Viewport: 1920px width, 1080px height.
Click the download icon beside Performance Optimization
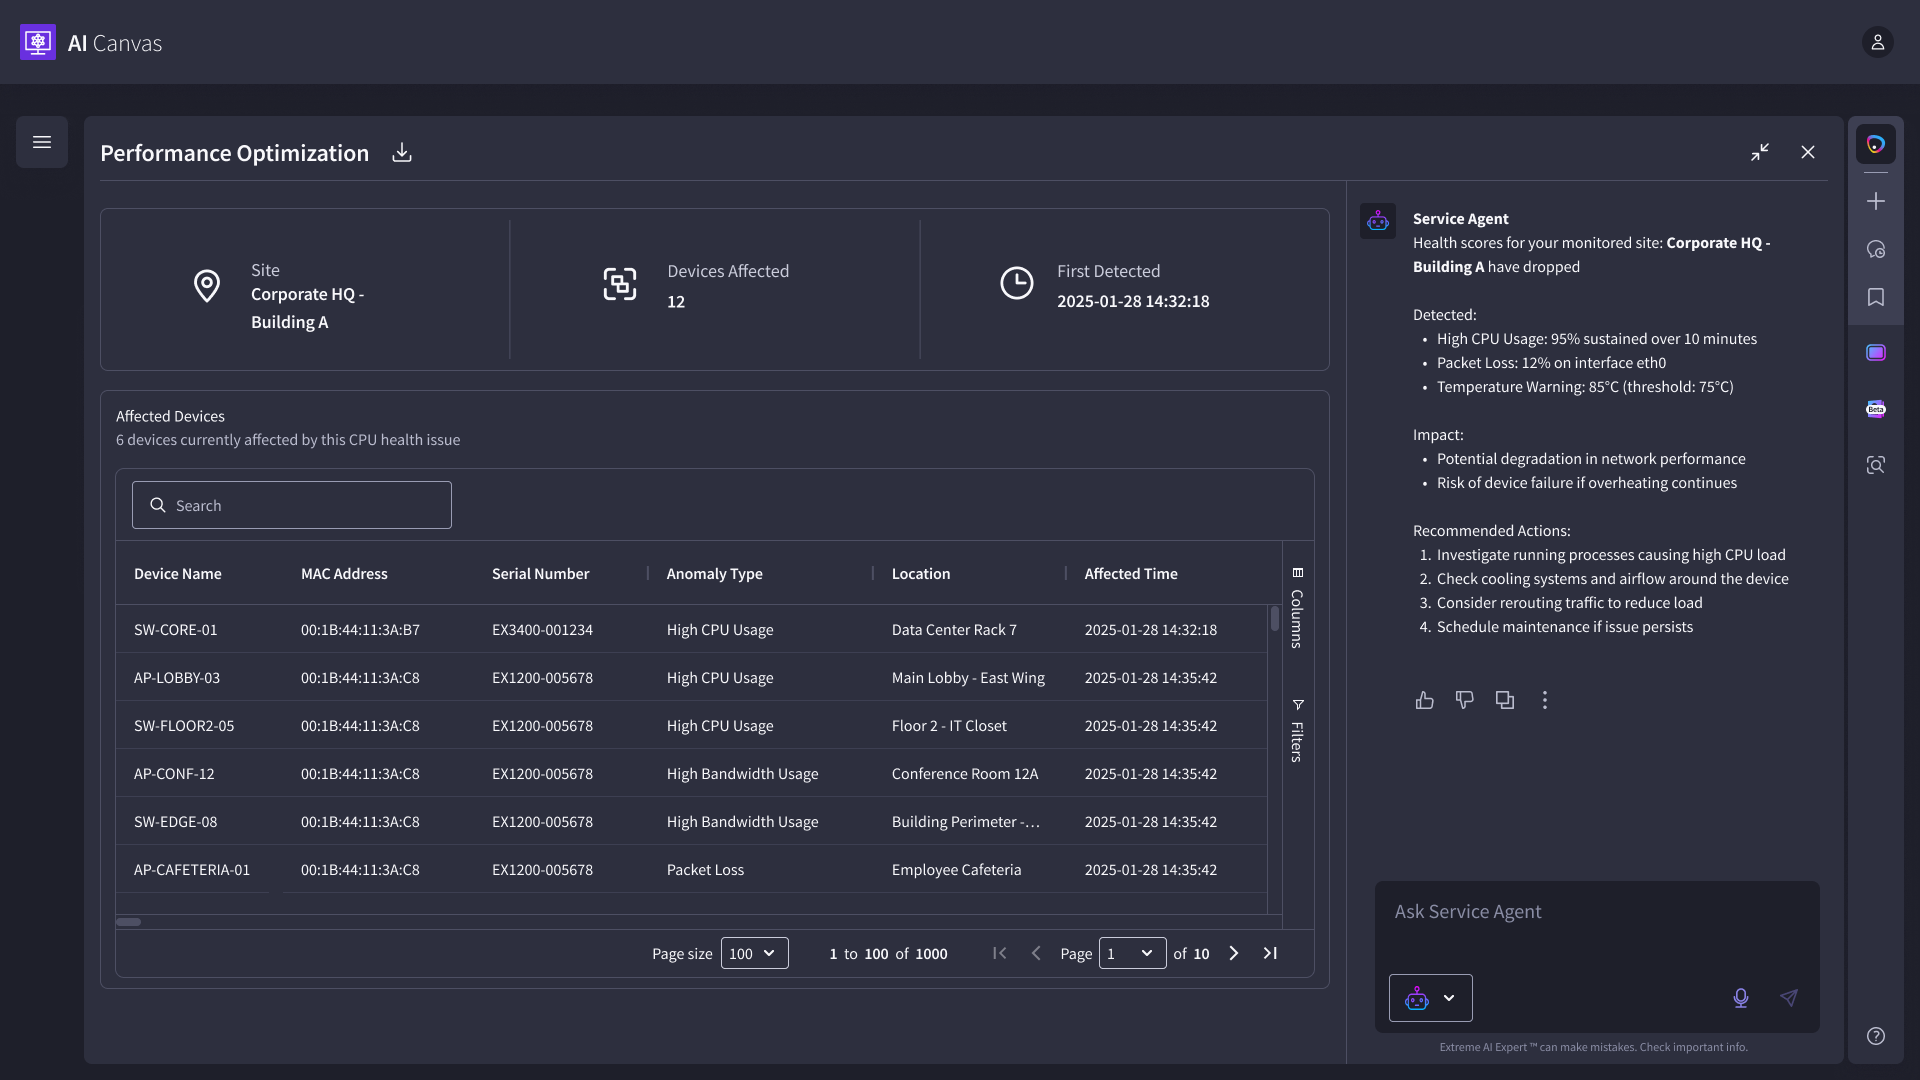point(401,152)
